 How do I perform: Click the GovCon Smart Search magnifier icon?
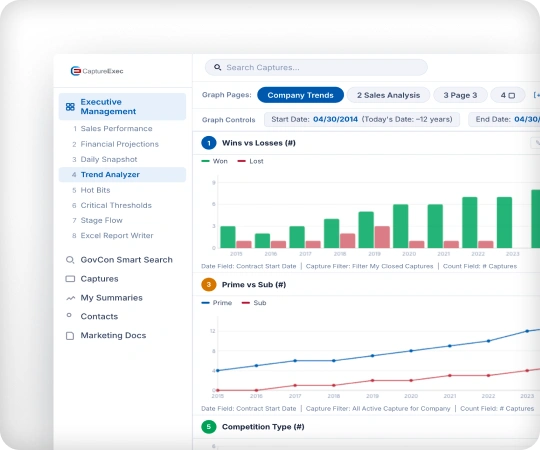pyautogui.click(x=70, y=260)
